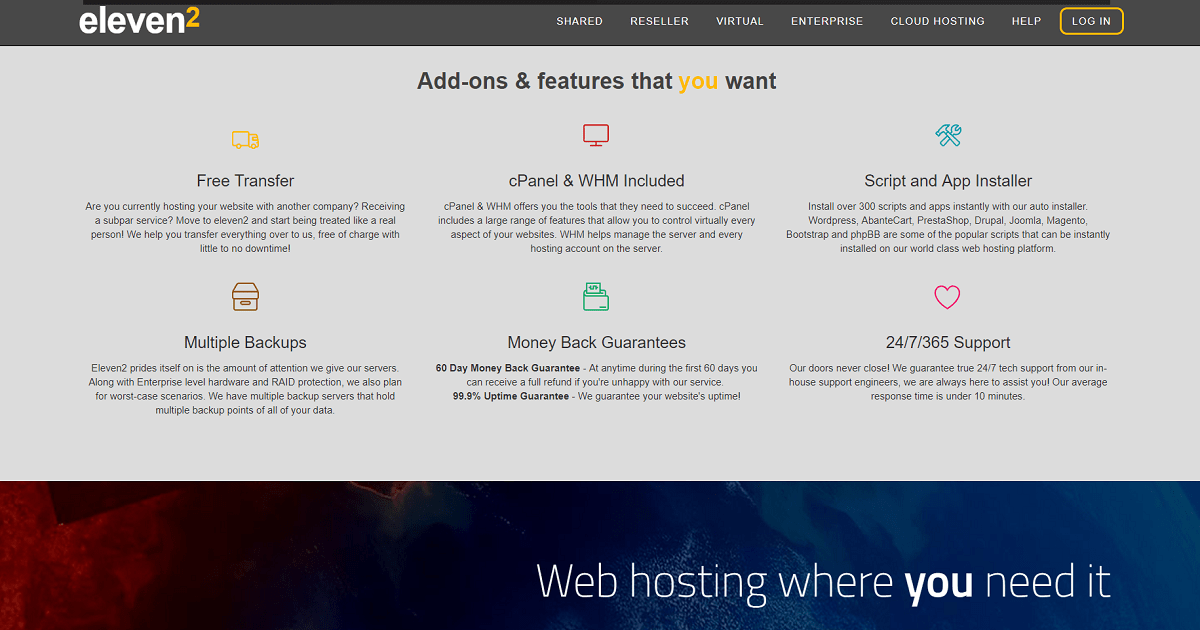Click the Add-ons & features section title
1200x630 pixels.
pos(596,81)
